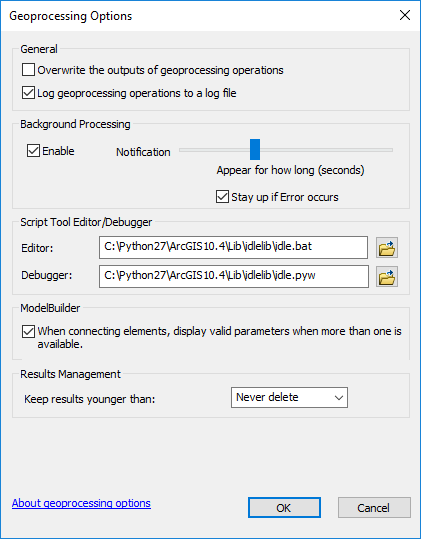Image resolution: width=422 pixels, height=540 pixels.
Task: Click the slider track left of the handle
Action: pos(215,150)
